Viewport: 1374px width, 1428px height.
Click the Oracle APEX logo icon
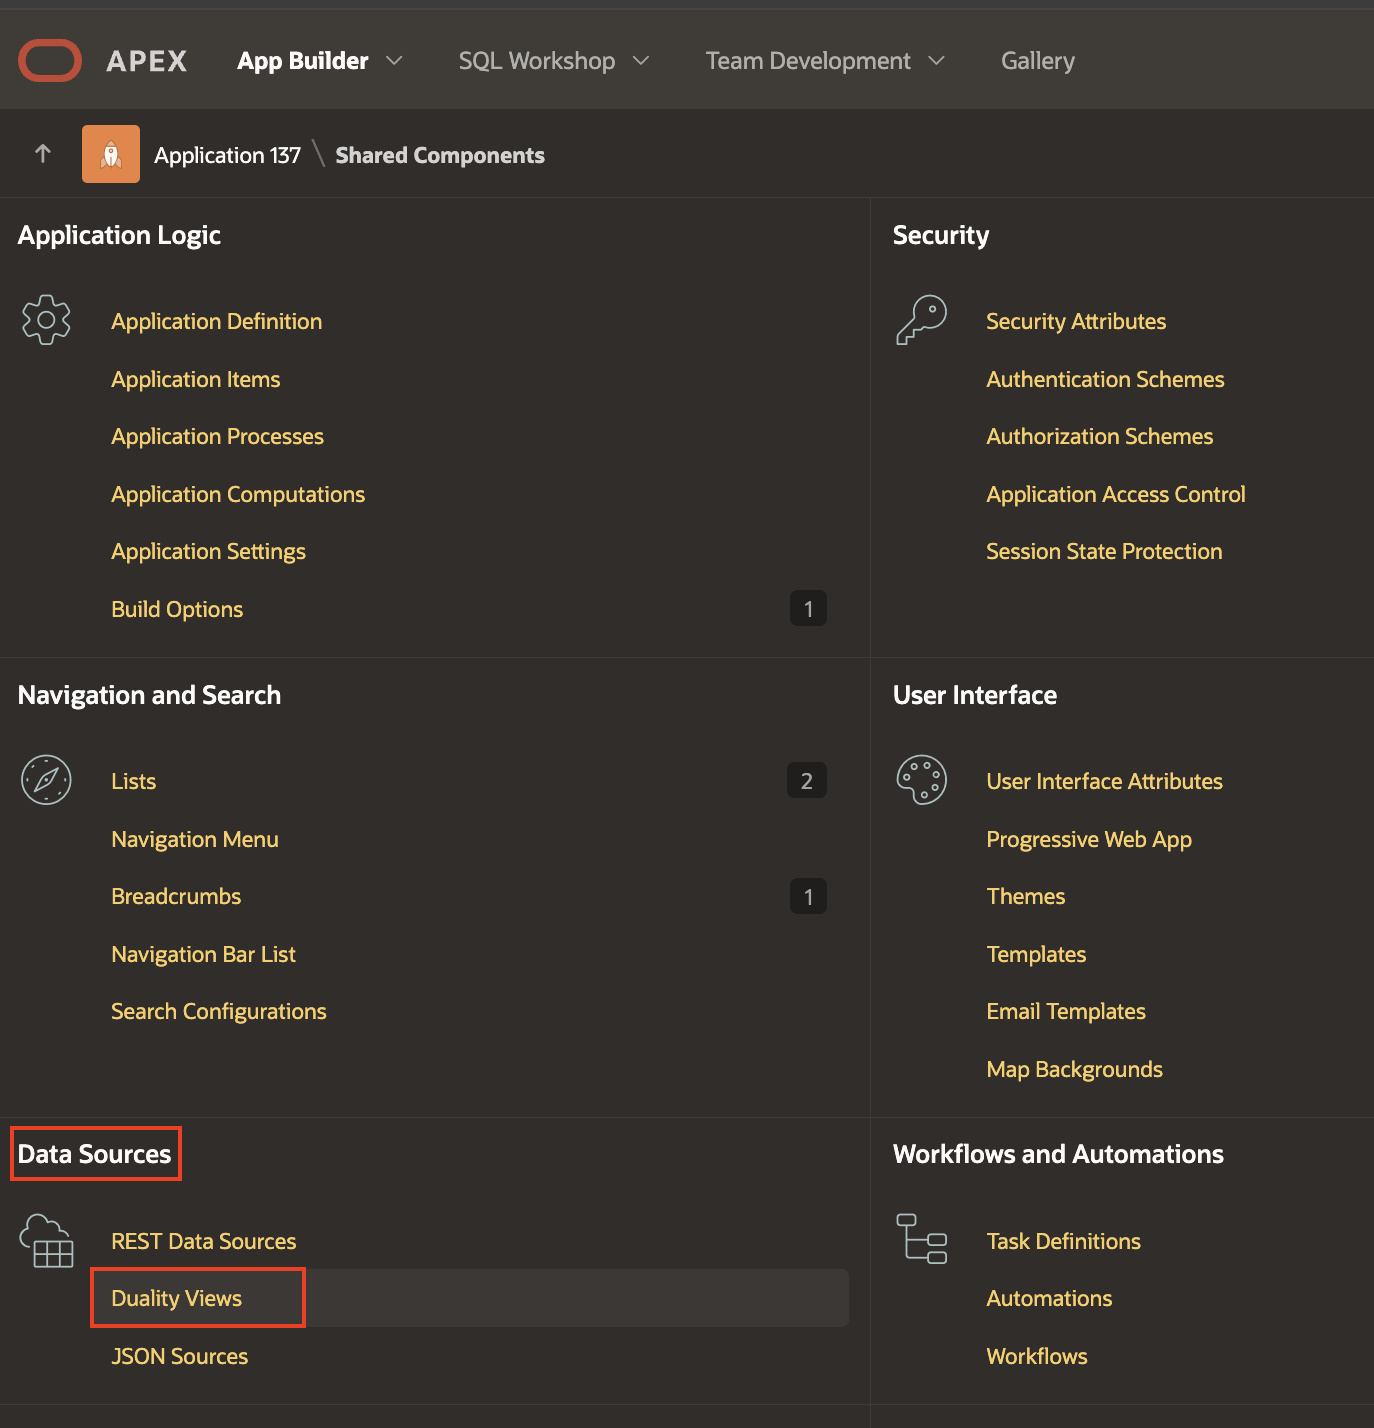50,61
